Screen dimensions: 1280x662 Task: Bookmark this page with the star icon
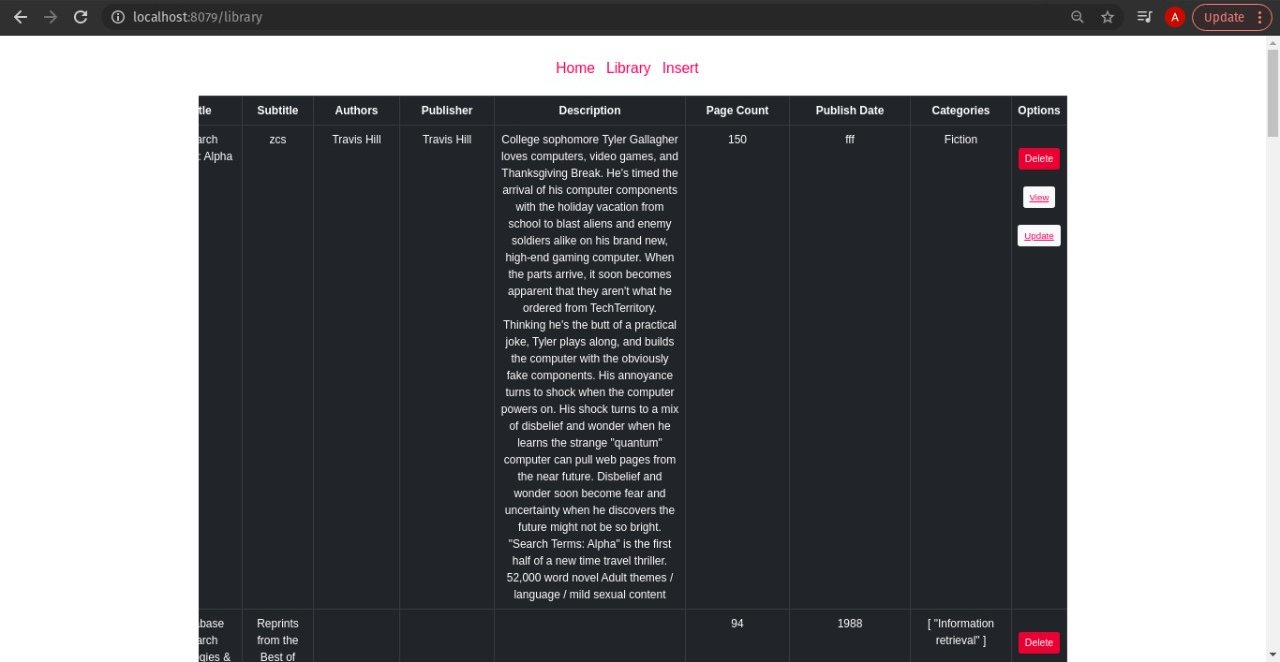[x=1107, y=17]
